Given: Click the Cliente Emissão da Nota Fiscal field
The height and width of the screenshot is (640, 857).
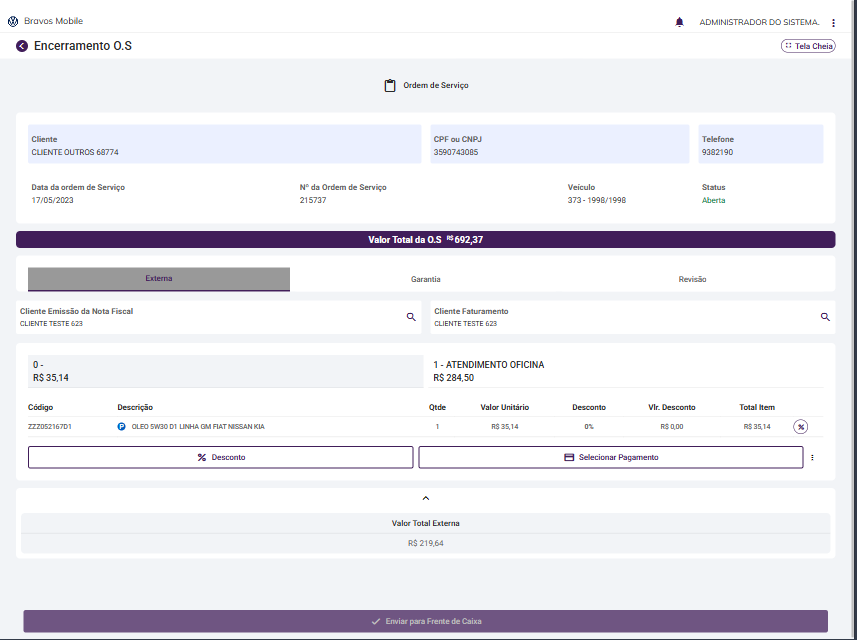Looking at the screenshot, I should tap(219, 317).
